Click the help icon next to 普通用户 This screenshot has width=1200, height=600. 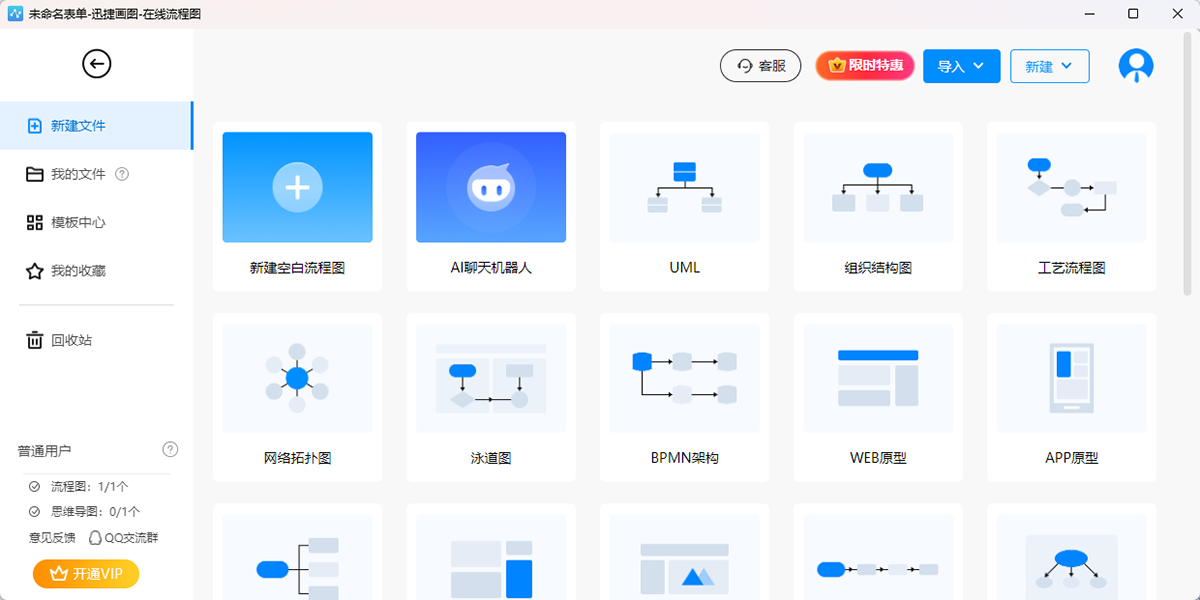click(x=170, y=449)
